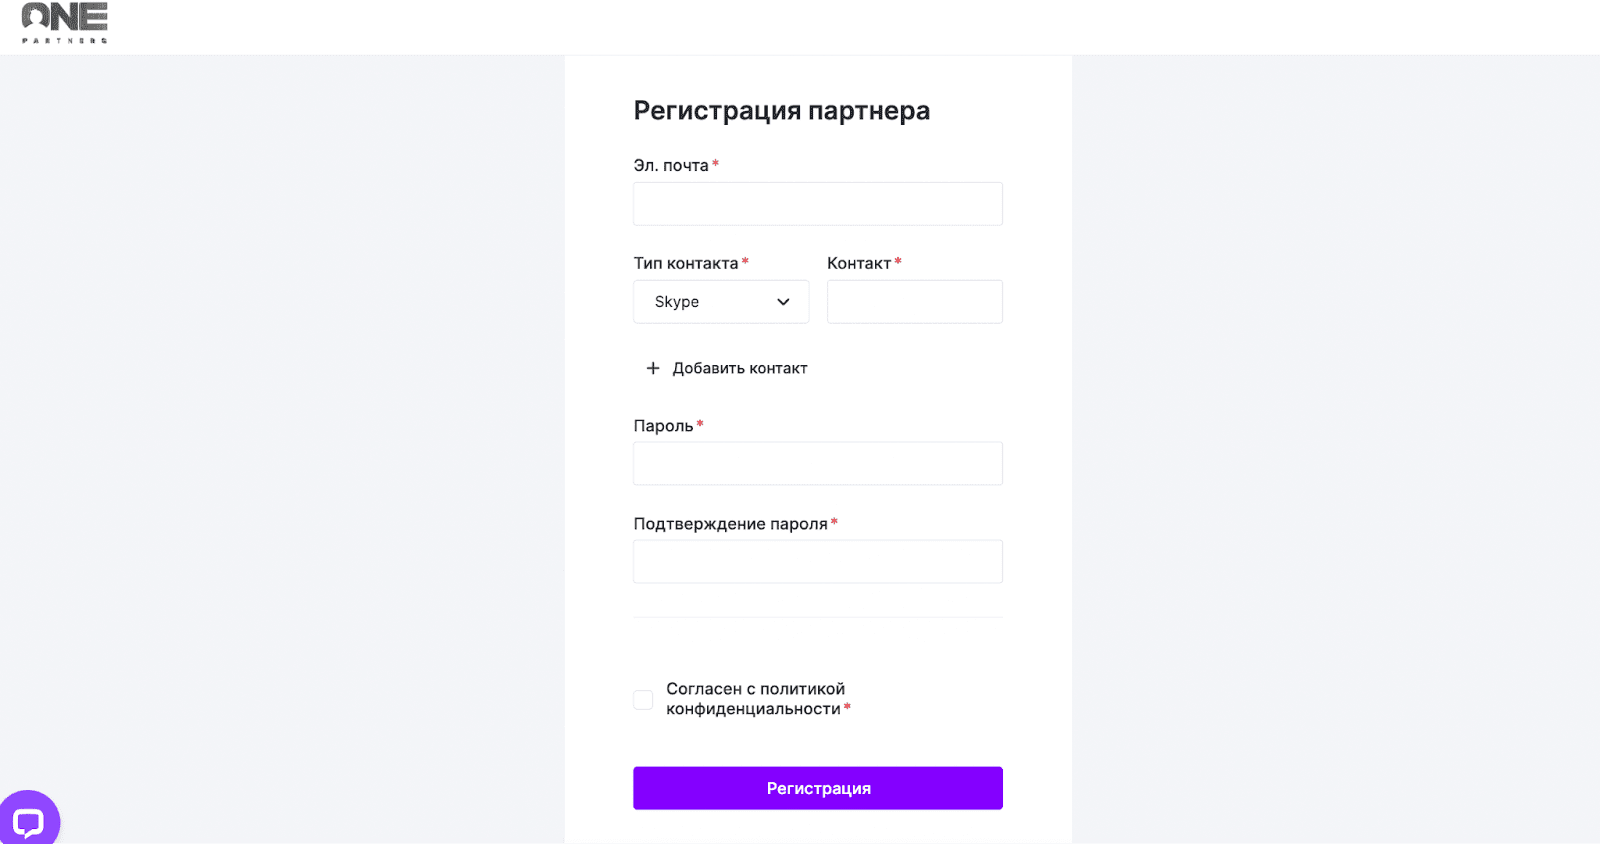Click the Контакт input field

(x=913, y=301)
